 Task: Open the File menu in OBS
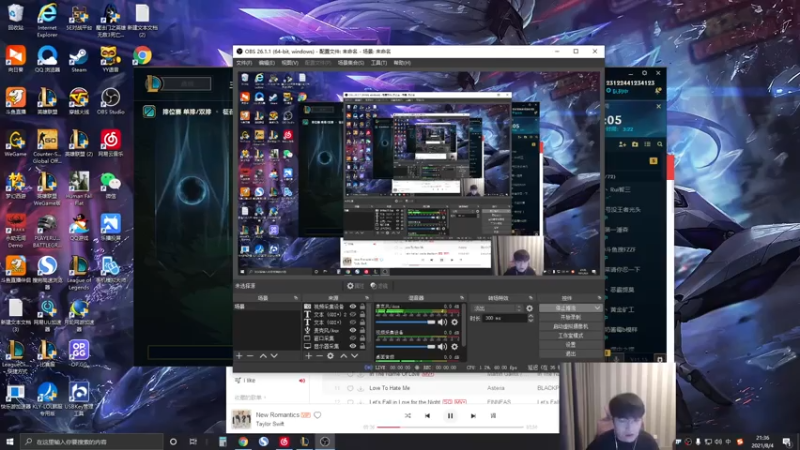tap(244, 63)
